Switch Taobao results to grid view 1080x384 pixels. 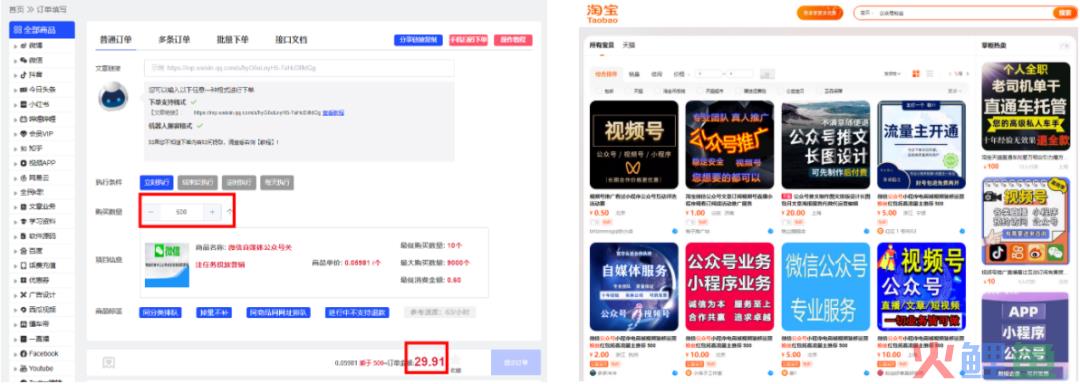916,74
